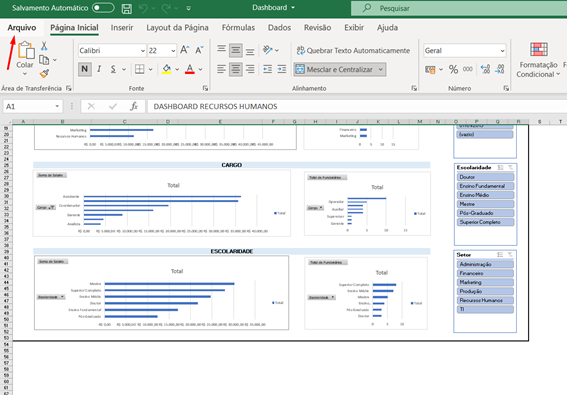Viewport: 567px width, 395px height.
Task: Apply the yellow fill color bucket
Action: tap(166, 69)
